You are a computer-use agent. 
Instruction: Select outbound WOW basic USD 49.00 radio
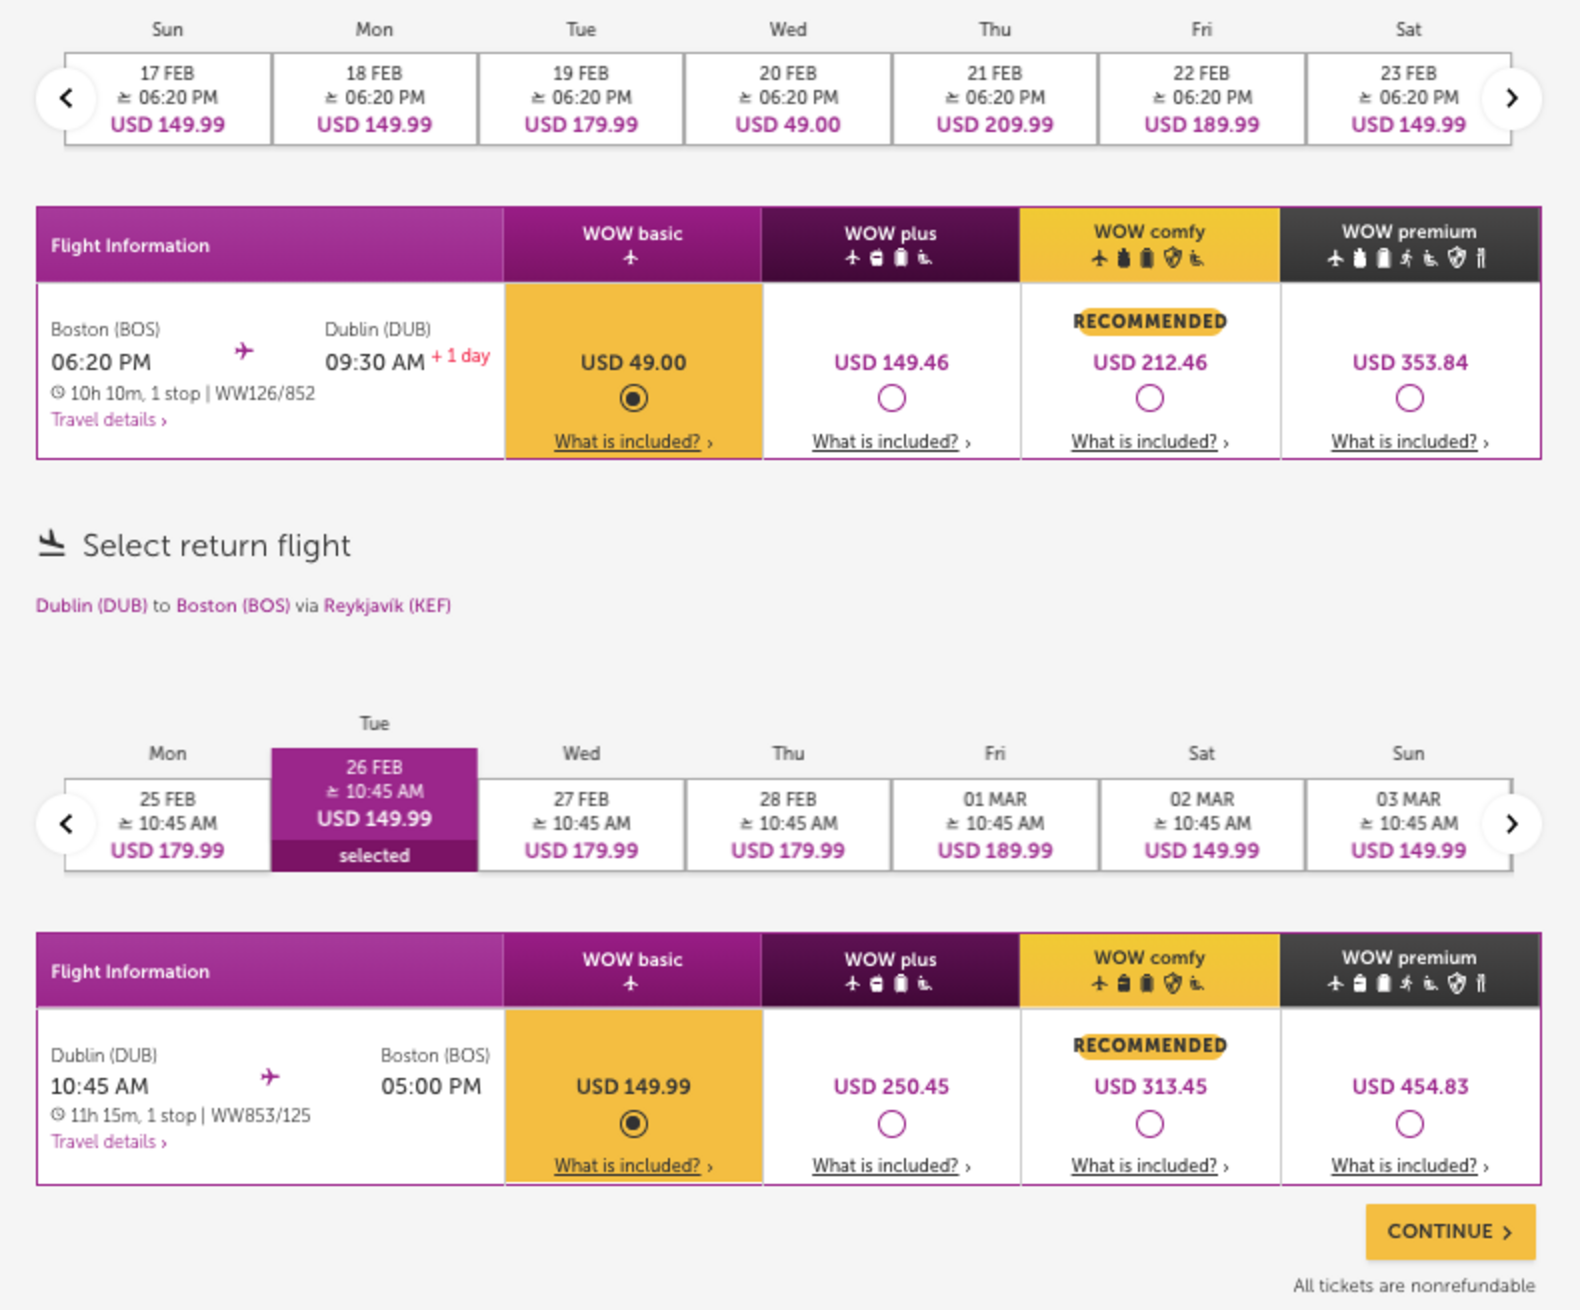[633, 398]
